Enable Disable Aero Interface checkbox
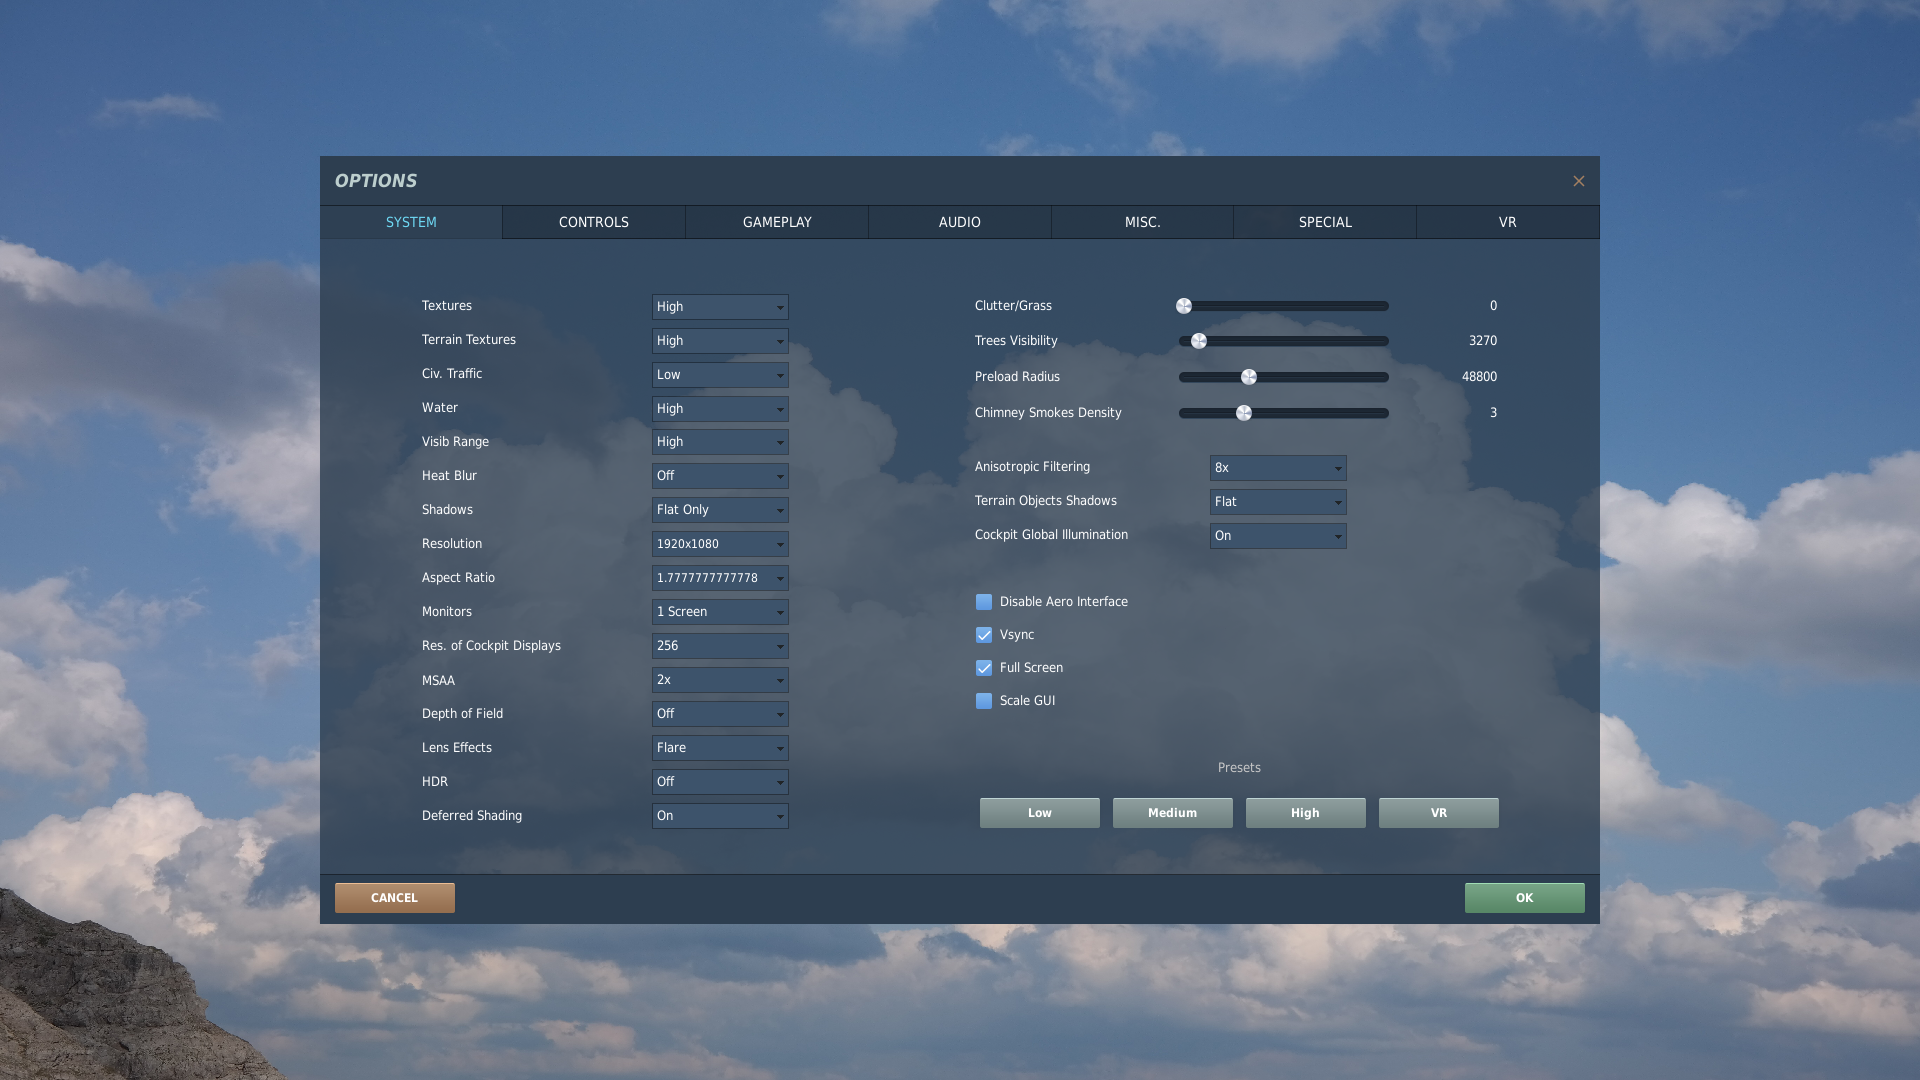The width and height of the screenshot is (1920, 1080). tap(984, 602)
